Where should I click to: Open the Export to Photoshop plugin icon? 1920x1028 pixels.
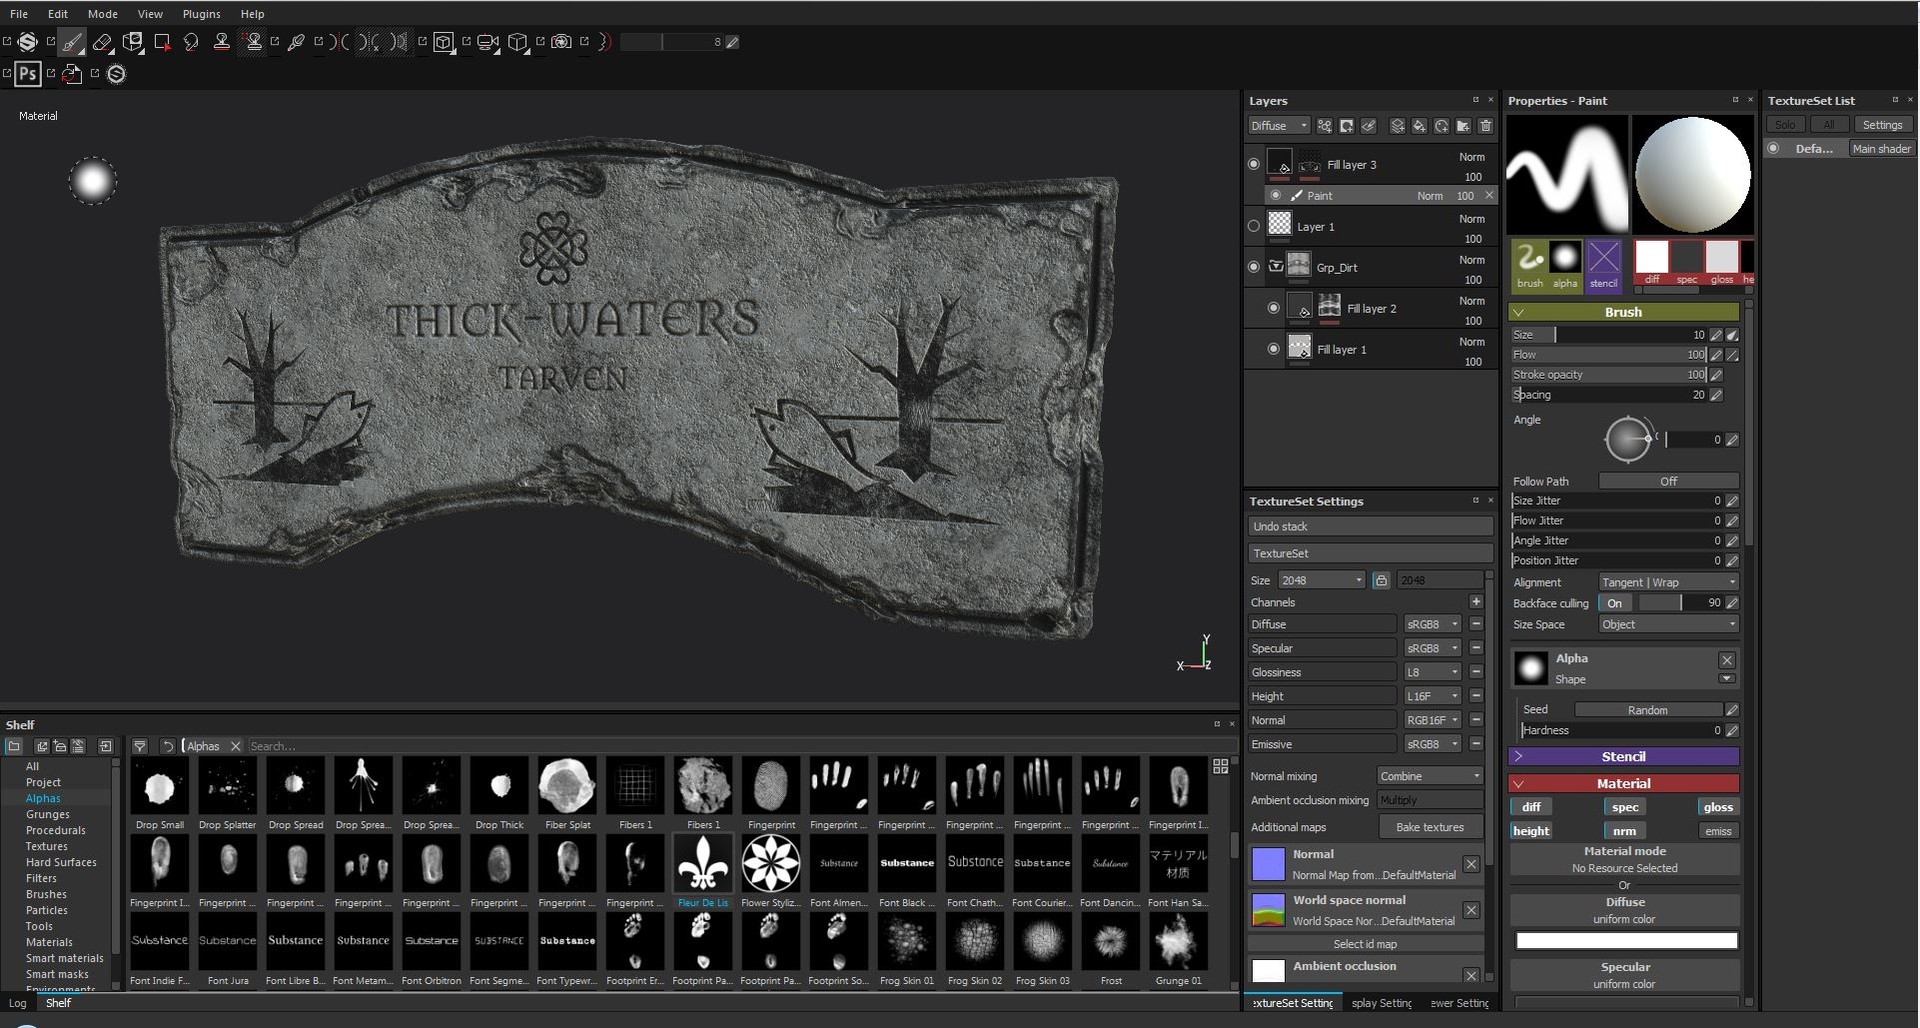[x=27, y=73]
